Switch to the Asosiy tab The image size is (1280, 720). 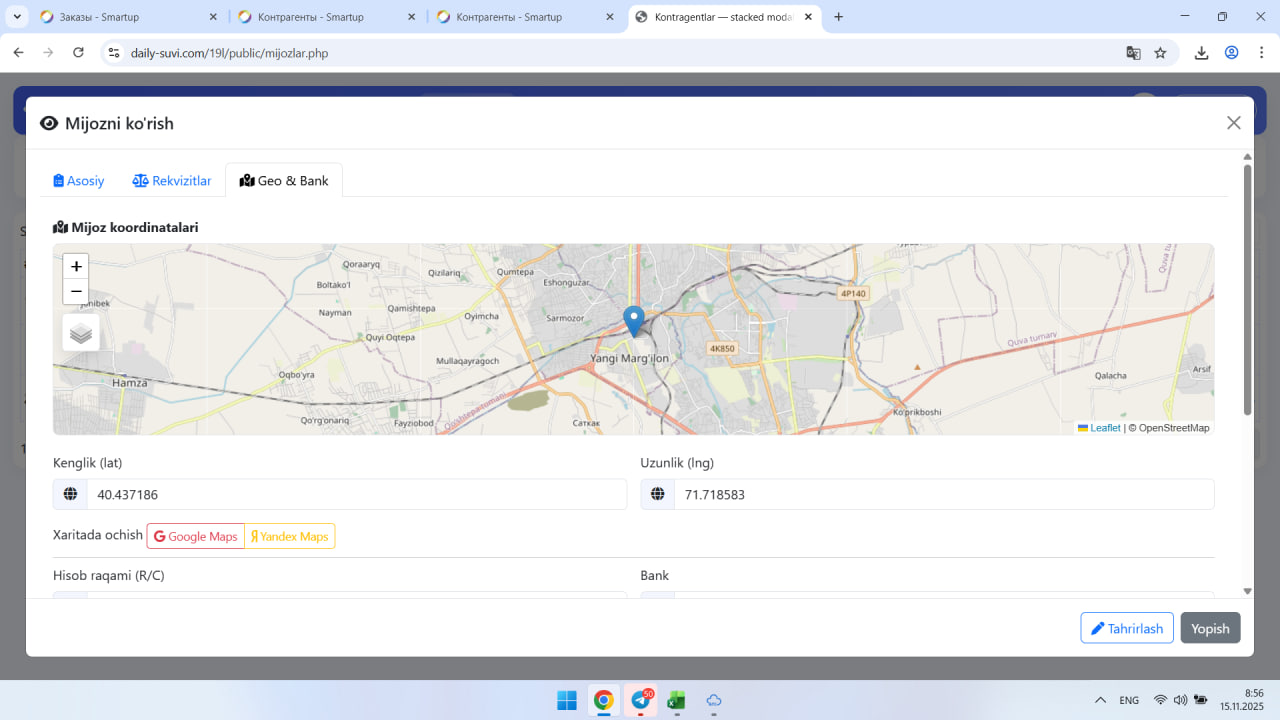[x=79, y=181]
